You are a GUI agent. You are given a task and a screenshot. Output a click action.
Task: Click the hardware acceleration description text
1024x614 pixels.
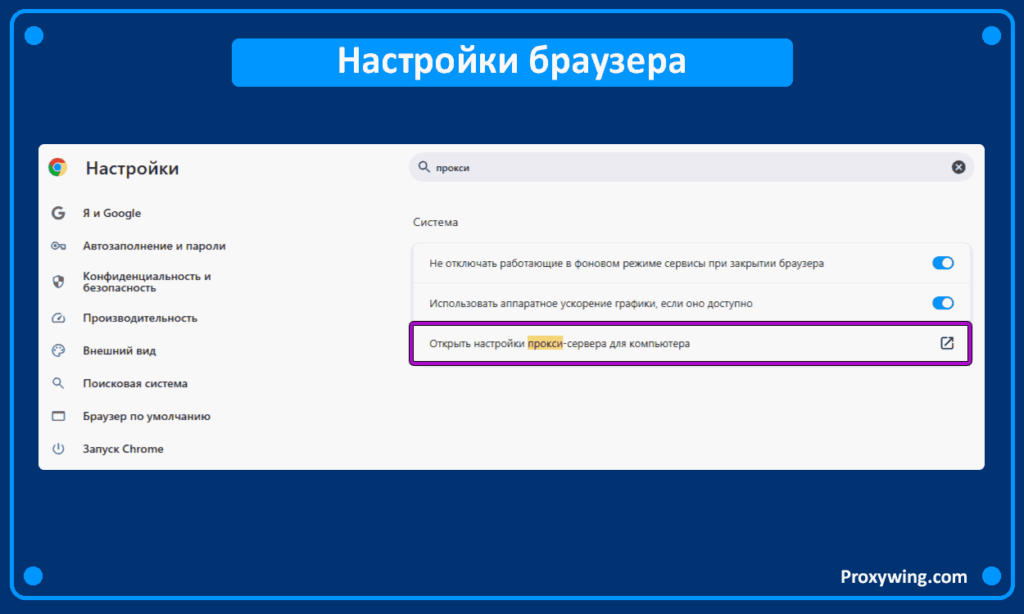coord(590,303)
